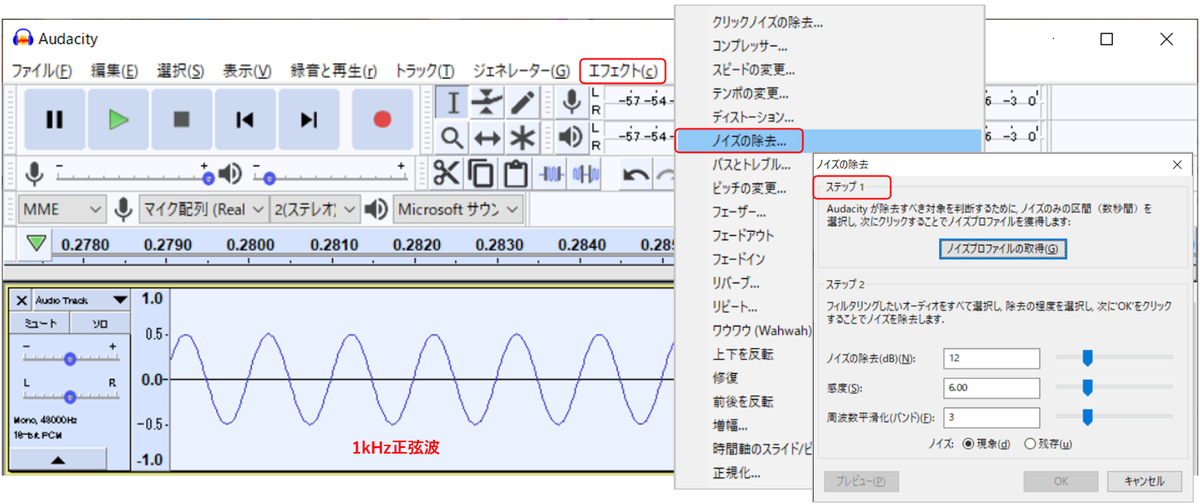Click the playback meter speaker icon
The width and height of the screenshot is (1200, 504).
(571, 137)
